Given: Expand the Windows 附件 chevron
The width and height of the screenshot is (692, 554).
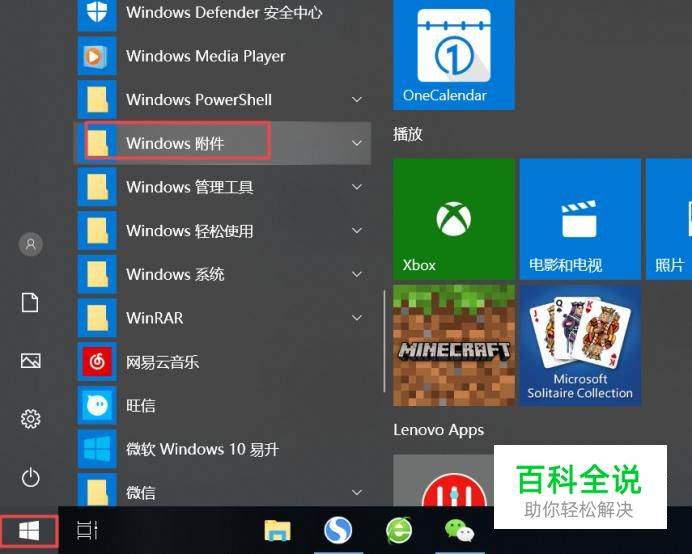Looking at the screenshot, I should tap(357, 143).
